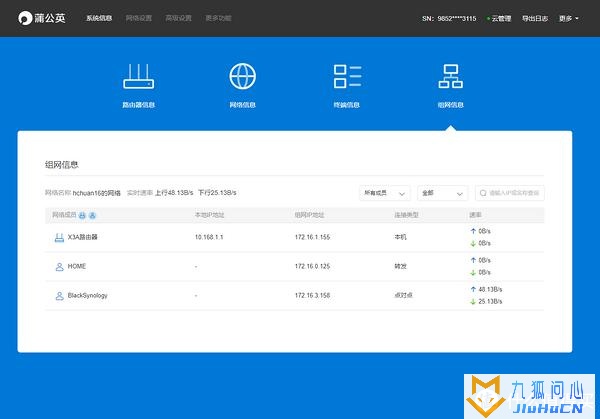Click the SN serial number text
This screenshot has height=419, width=600.
(449, 18)
